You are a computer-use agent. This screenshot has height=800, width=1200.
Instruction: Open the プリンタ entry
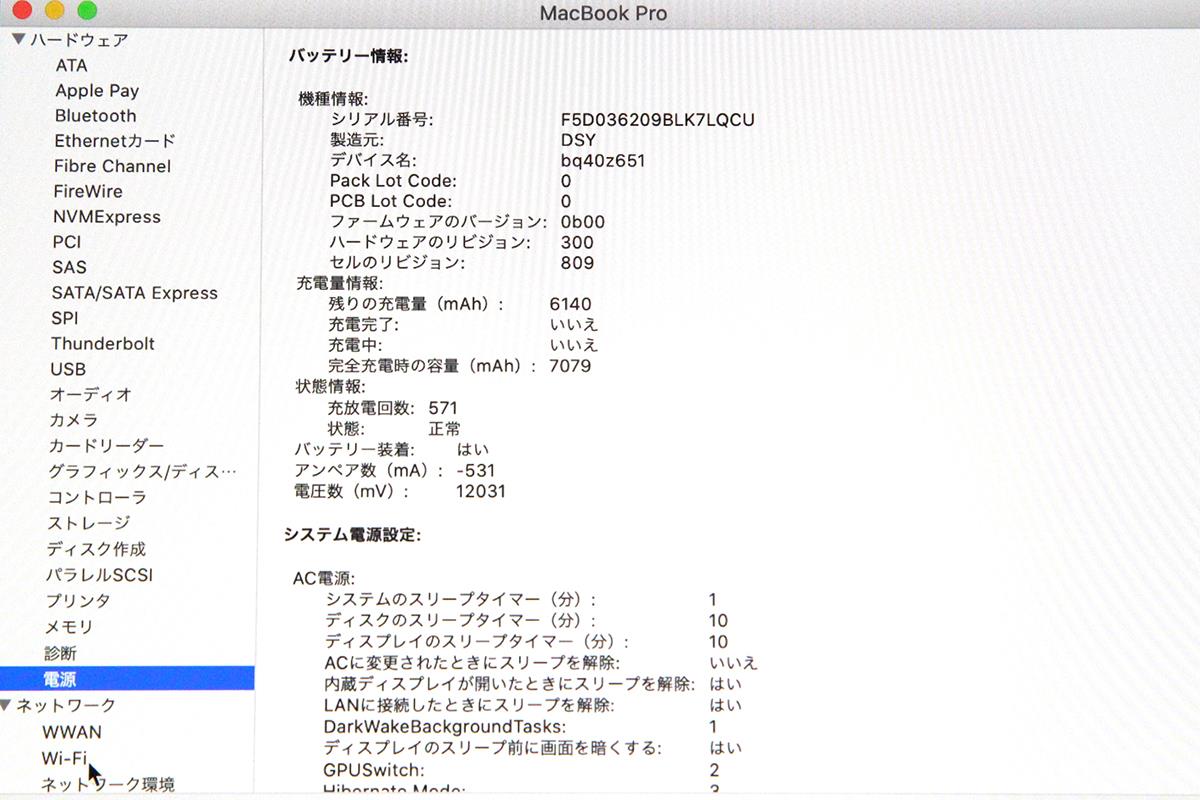point(78,601)
